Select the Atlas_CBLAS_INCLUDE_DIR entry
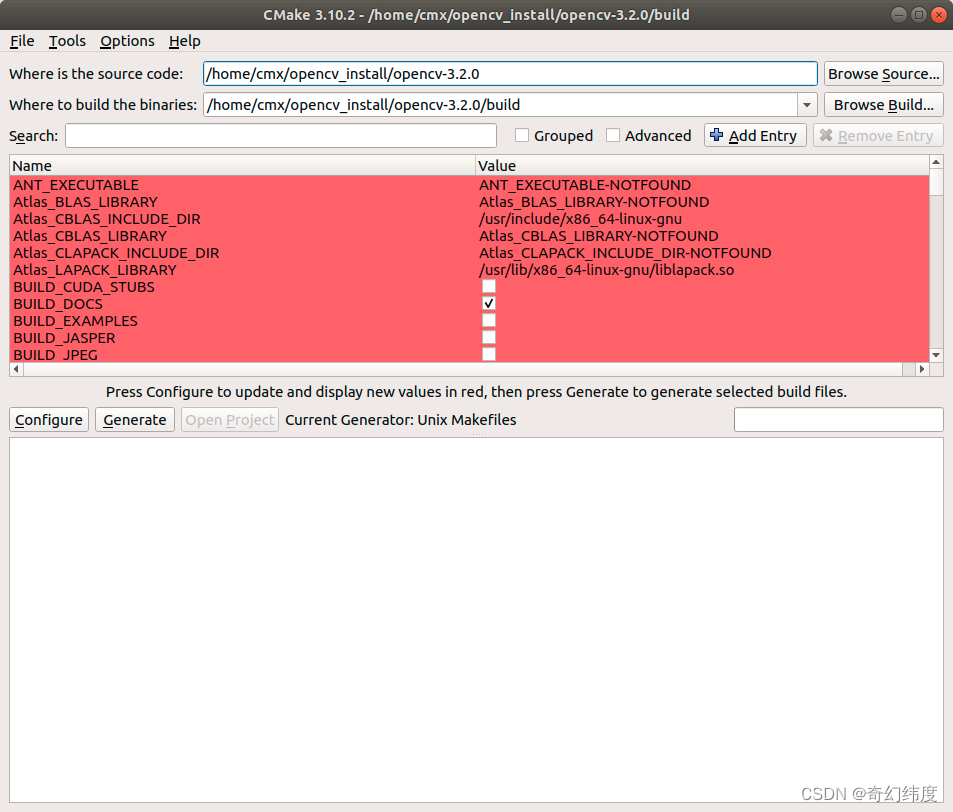The image size is (953, 812). point(106,219)
